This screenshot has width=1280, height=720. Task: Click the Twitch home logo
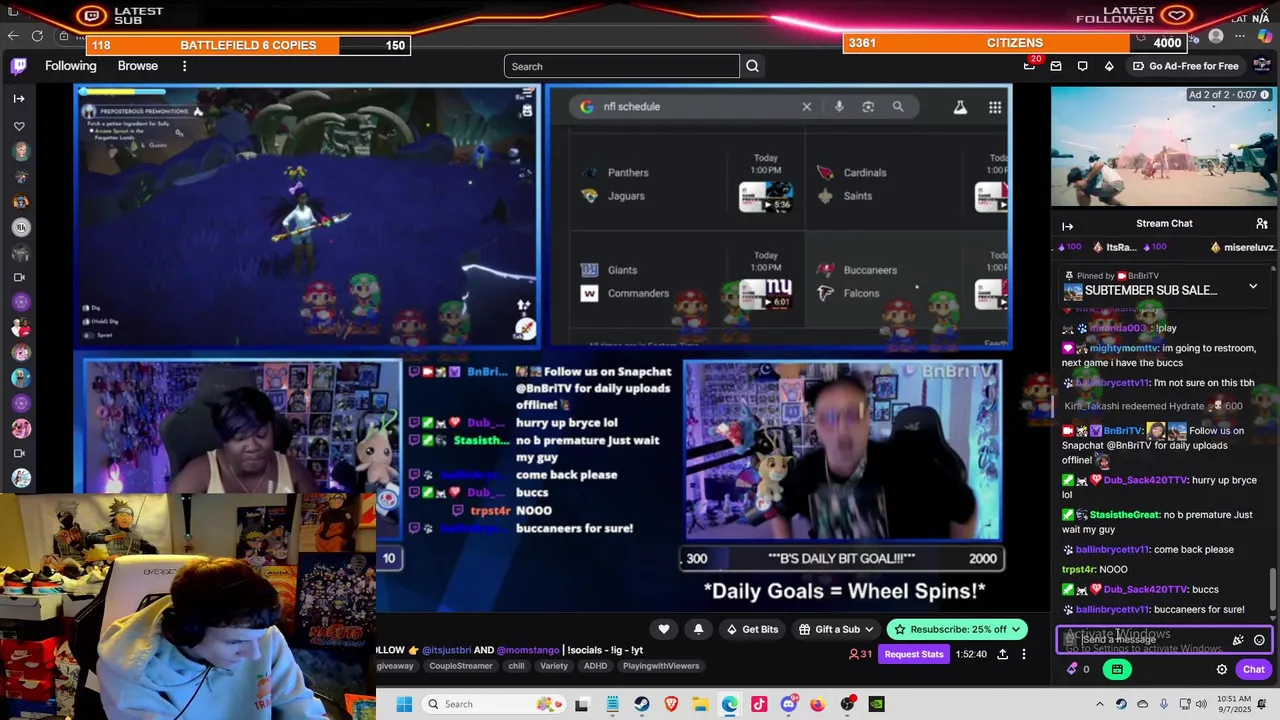(18, 66)
